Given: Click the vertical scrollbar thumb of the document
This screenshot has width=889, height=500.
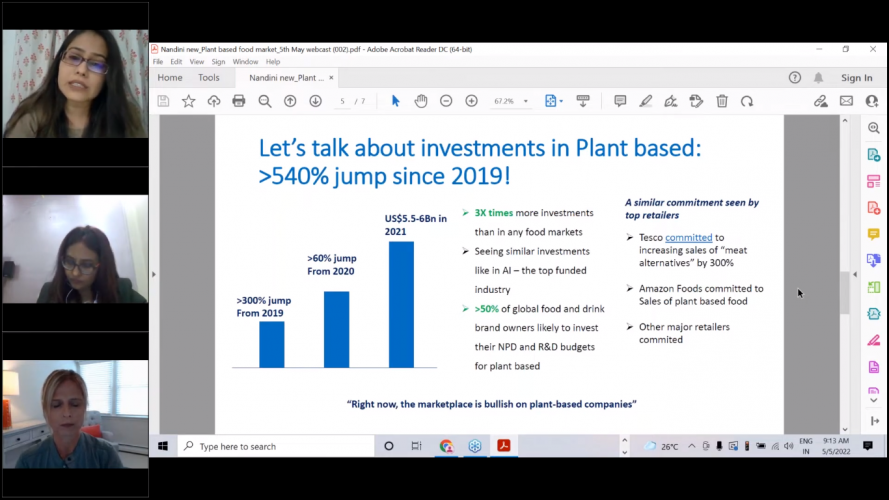Looking at the screenshot, I should (845, 293).
